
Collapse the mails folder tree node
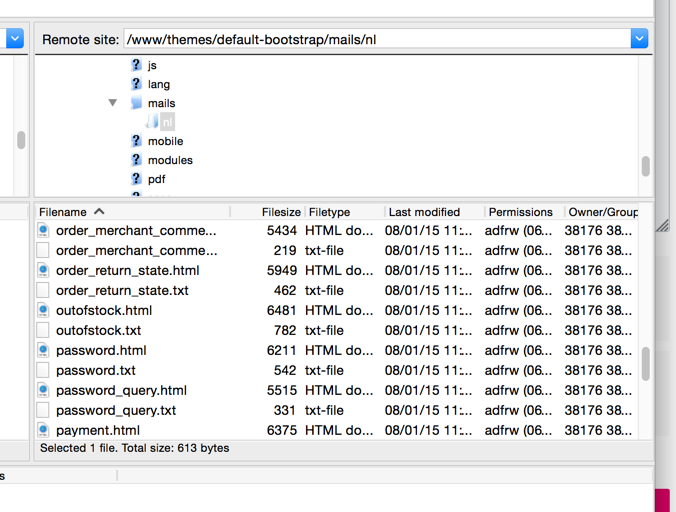(x=113, y=103)
